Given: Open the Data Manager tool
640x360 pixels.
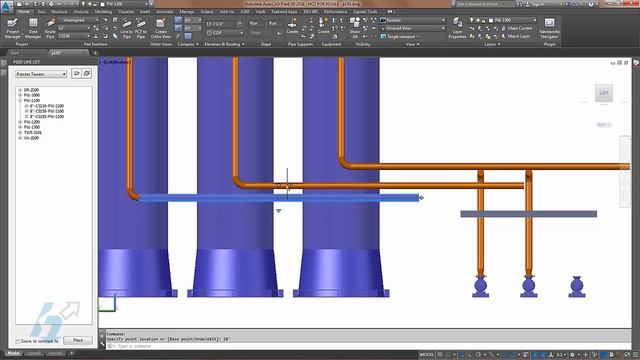Looking at the screenshot, I should coord(33,28).
